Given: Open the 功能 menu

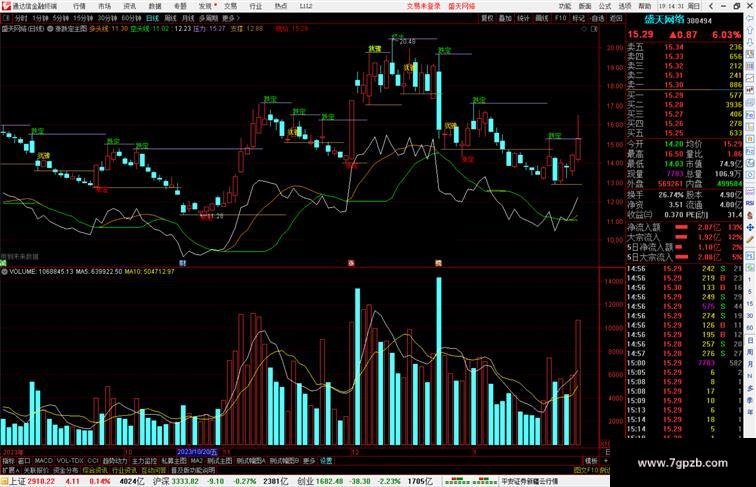Looking at the screenshot, I should [x=565, y=6].
